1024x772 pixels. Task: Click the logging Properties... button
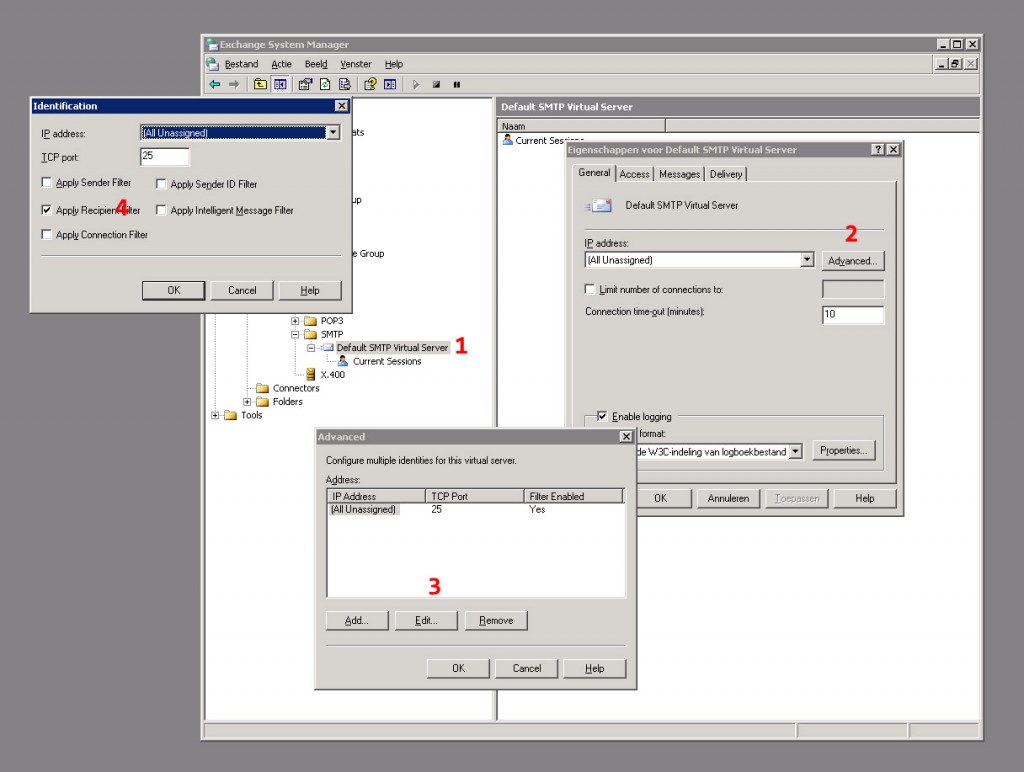844,451
